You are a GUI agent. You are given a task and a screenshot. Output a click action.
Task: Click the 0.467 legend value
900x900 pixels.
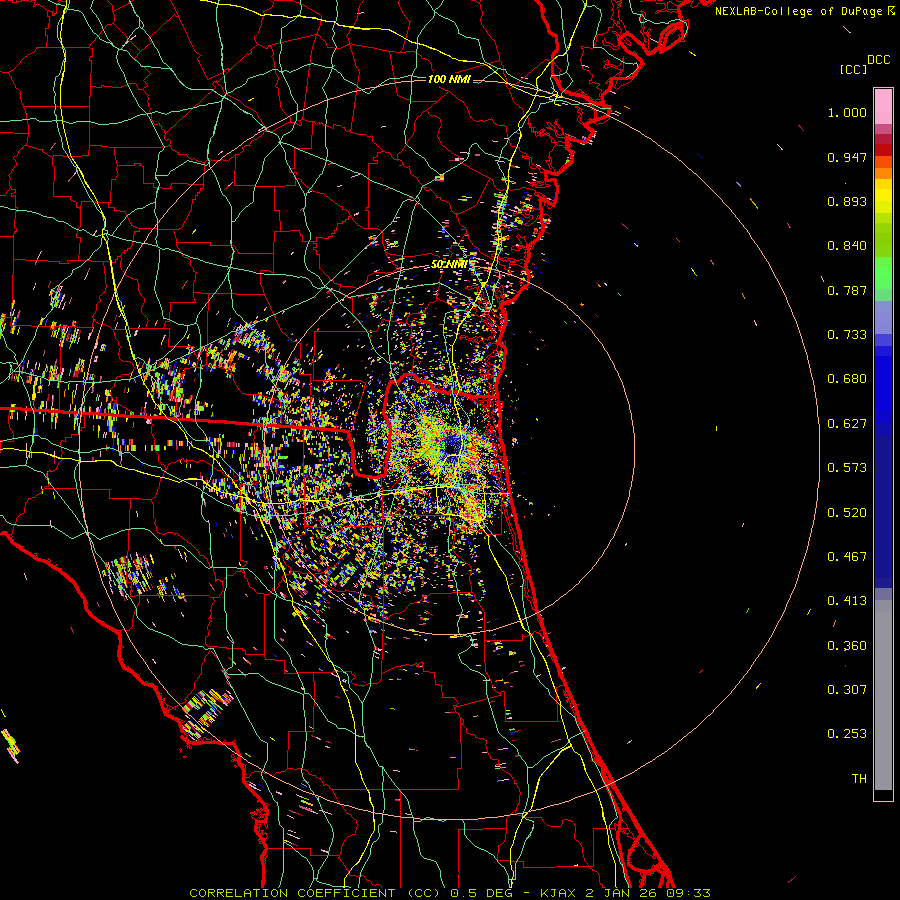[x=847, y=557]
